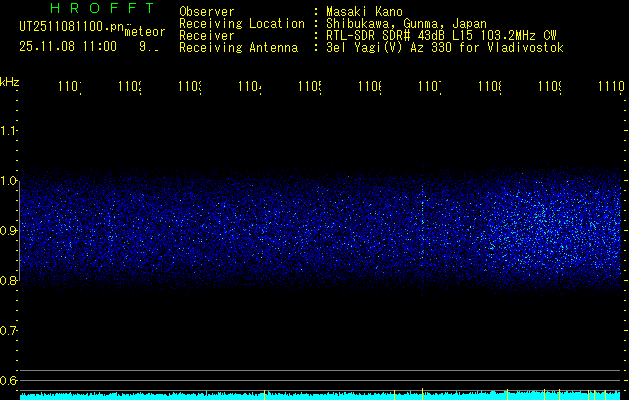
Task: Click the 0.7 frequency axis tick
Action: 9,331
